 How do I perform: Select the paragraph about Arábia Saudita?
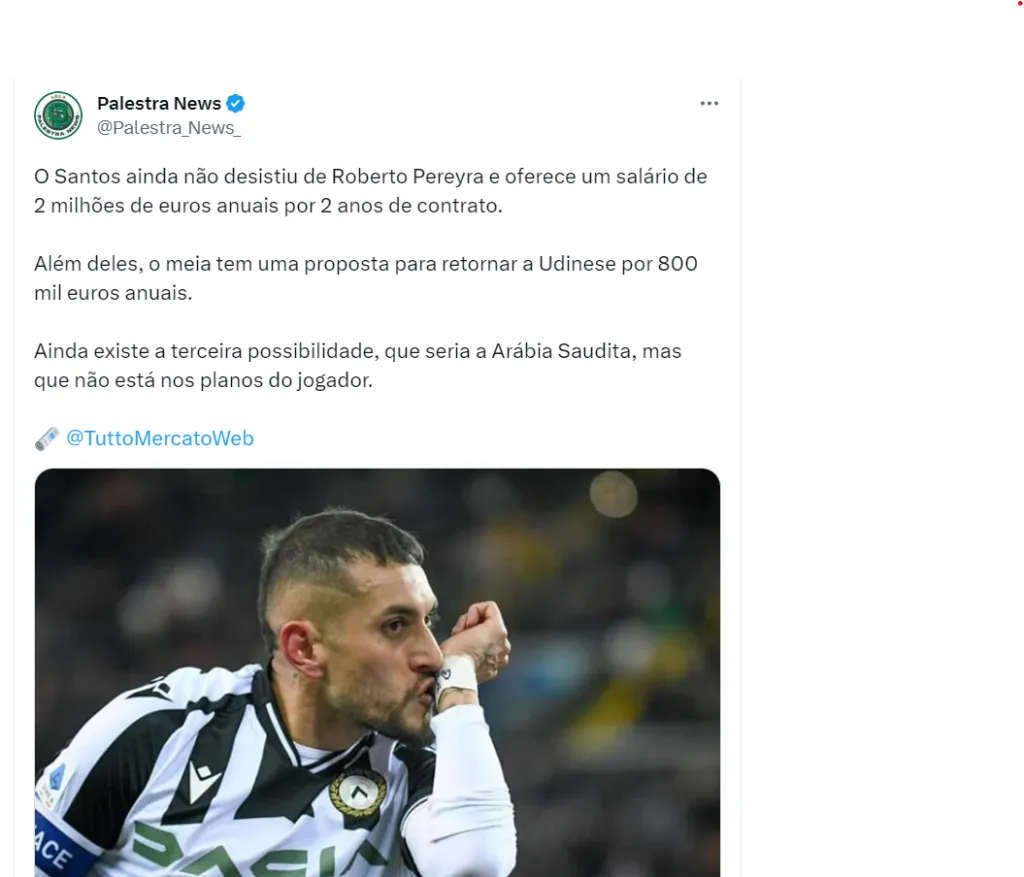click(x=358, y=365)
